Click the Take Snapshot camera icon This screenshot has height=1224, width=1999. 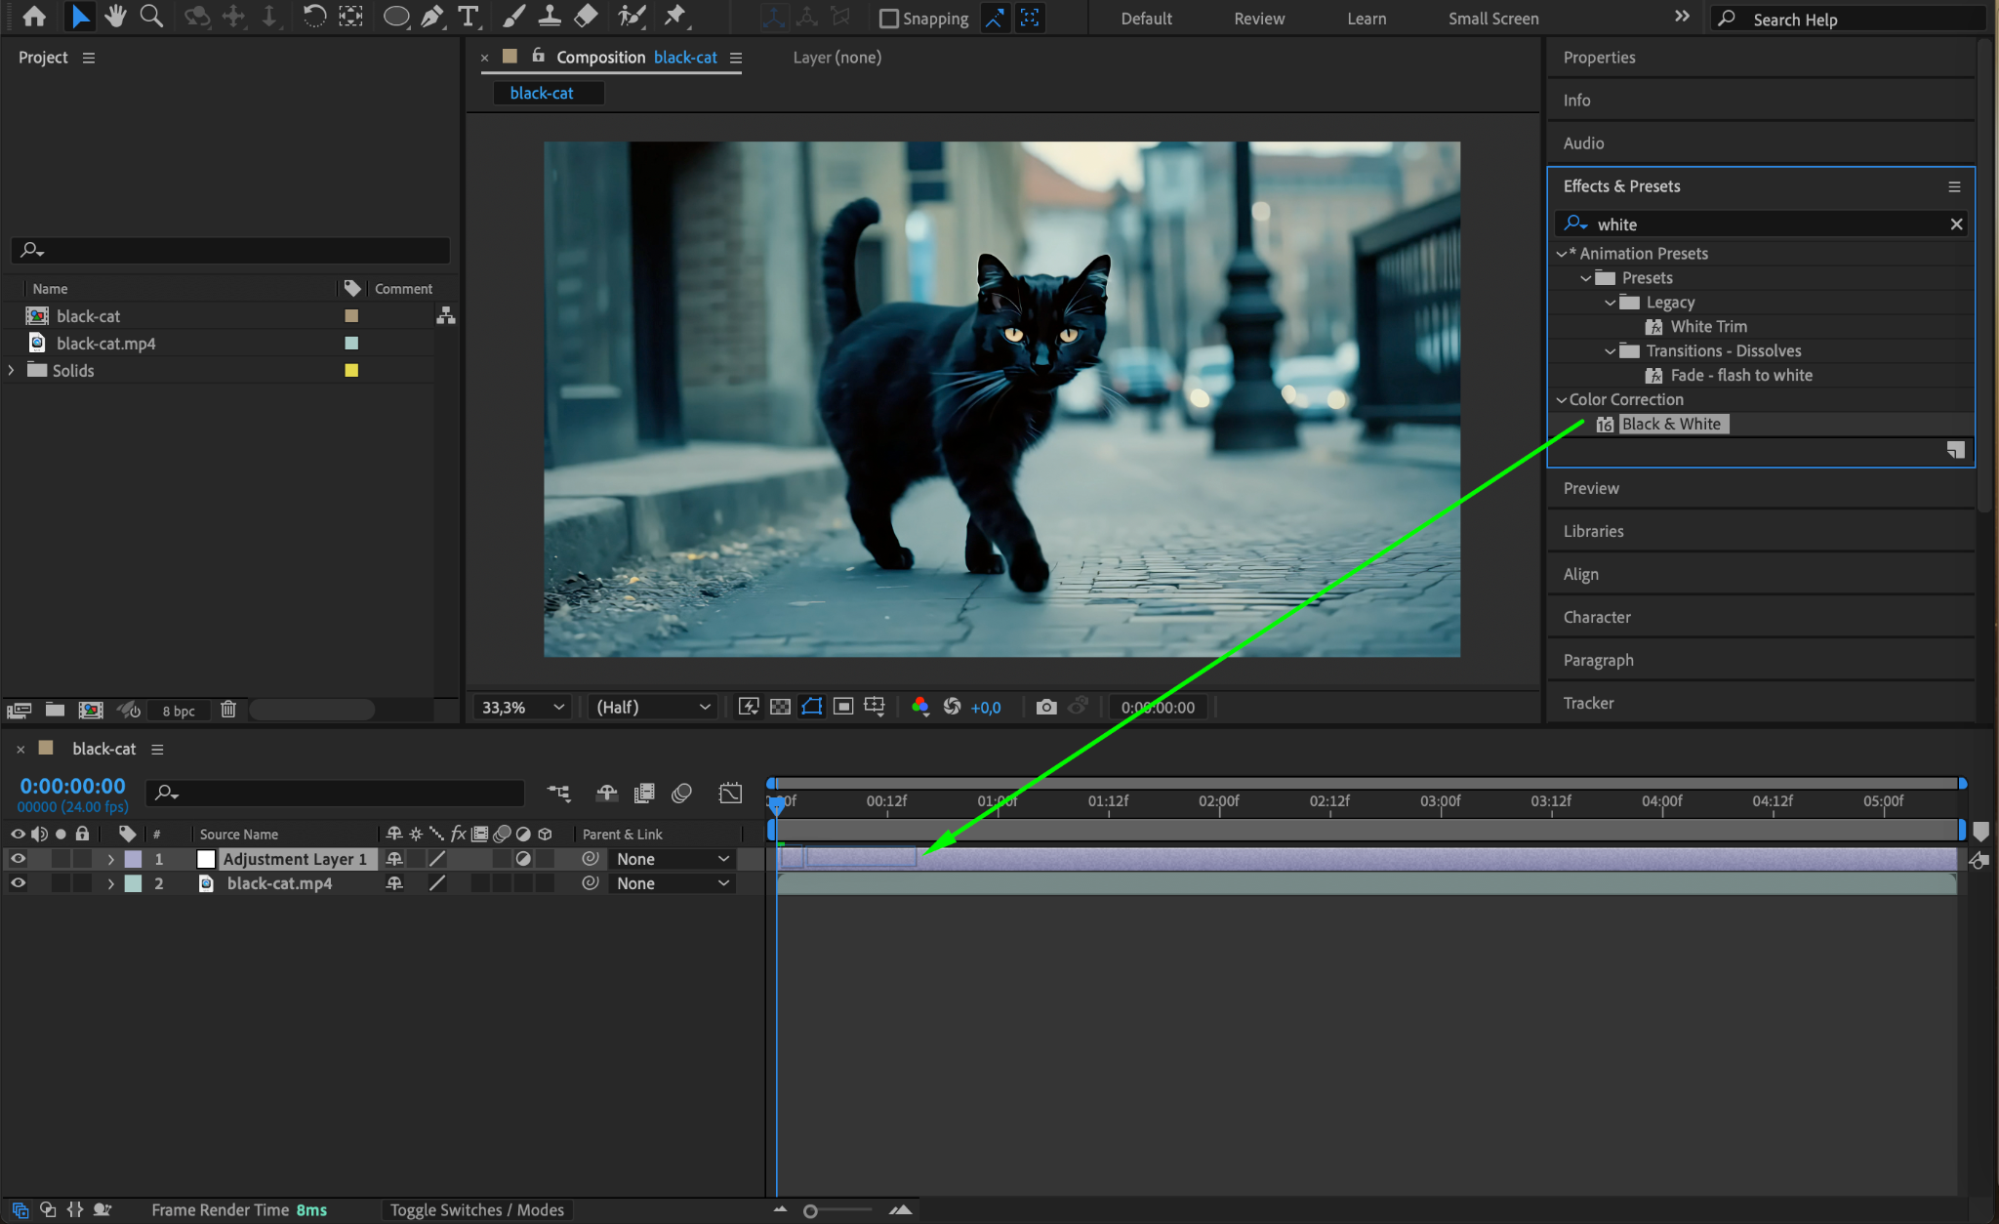pyautogui.click(x=1046, y=707)
